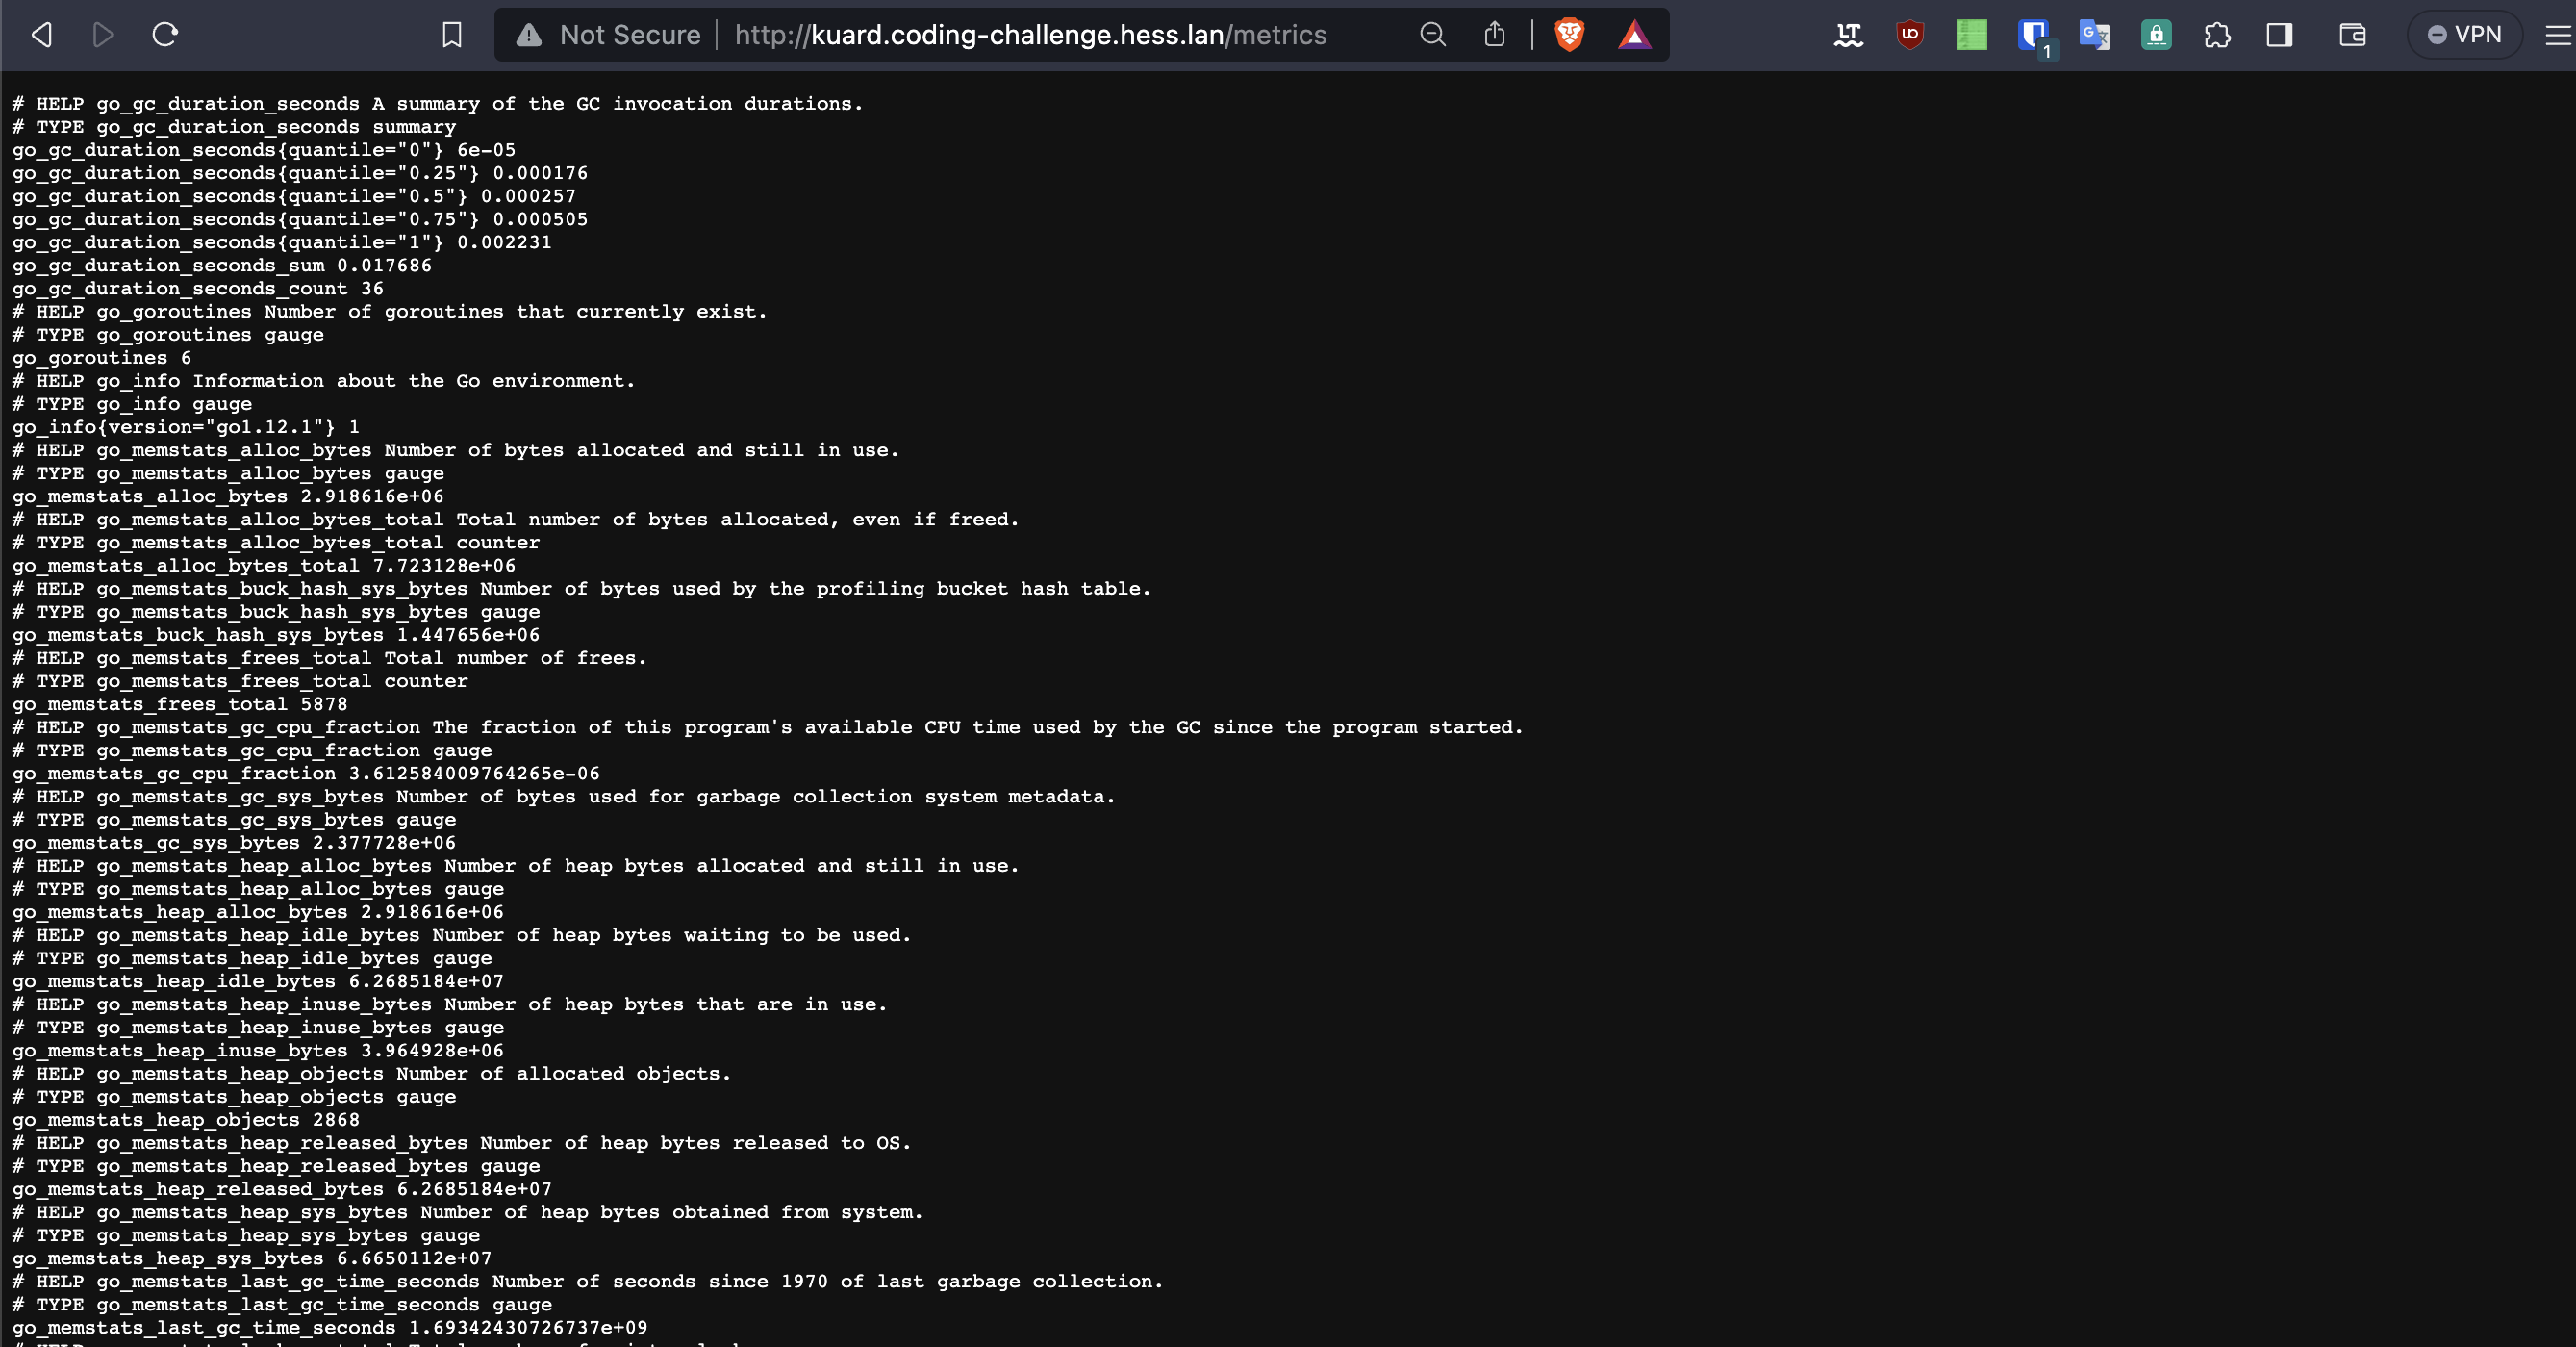Click the browser back arrow

(x=42, y=35)
